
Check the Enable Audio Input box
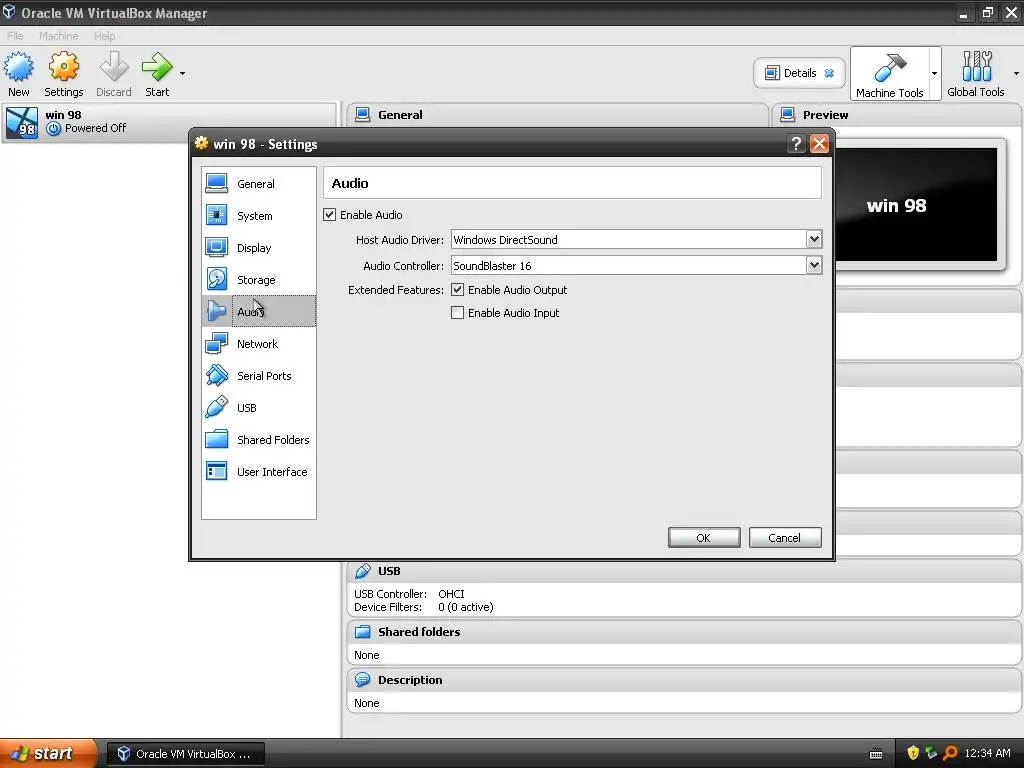(x=458, y=313)
